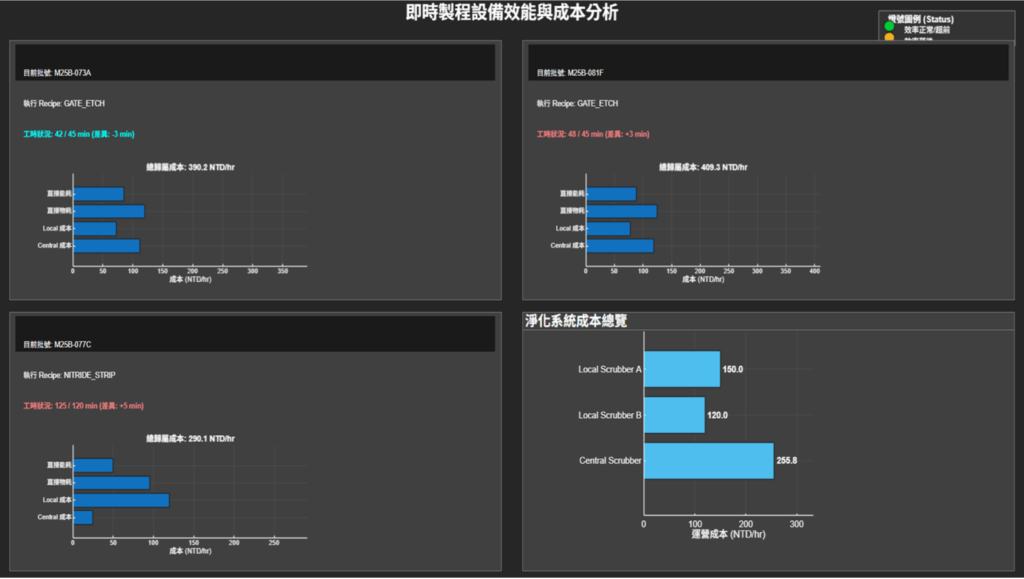This screenshot has width=1024, height=579.
Task: Click the 淨化系統成本總覽 panel heading
Action: pyautogui.click(x=576, y=321)
